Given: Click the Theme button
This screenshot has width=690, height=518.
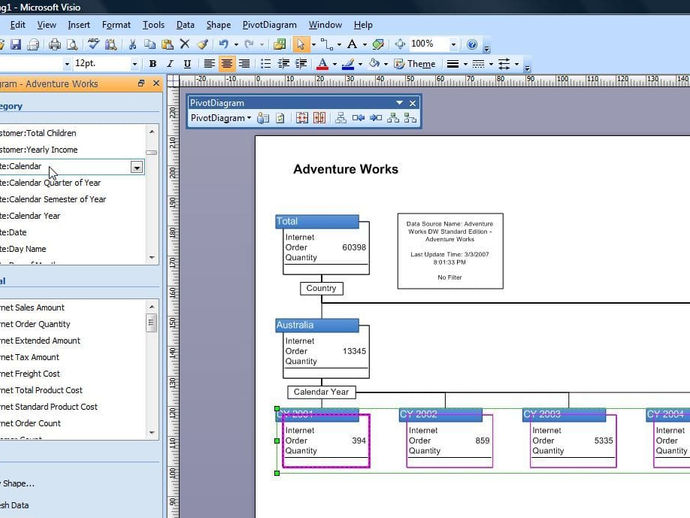Looking at the screenshot, I should point(415,64).
